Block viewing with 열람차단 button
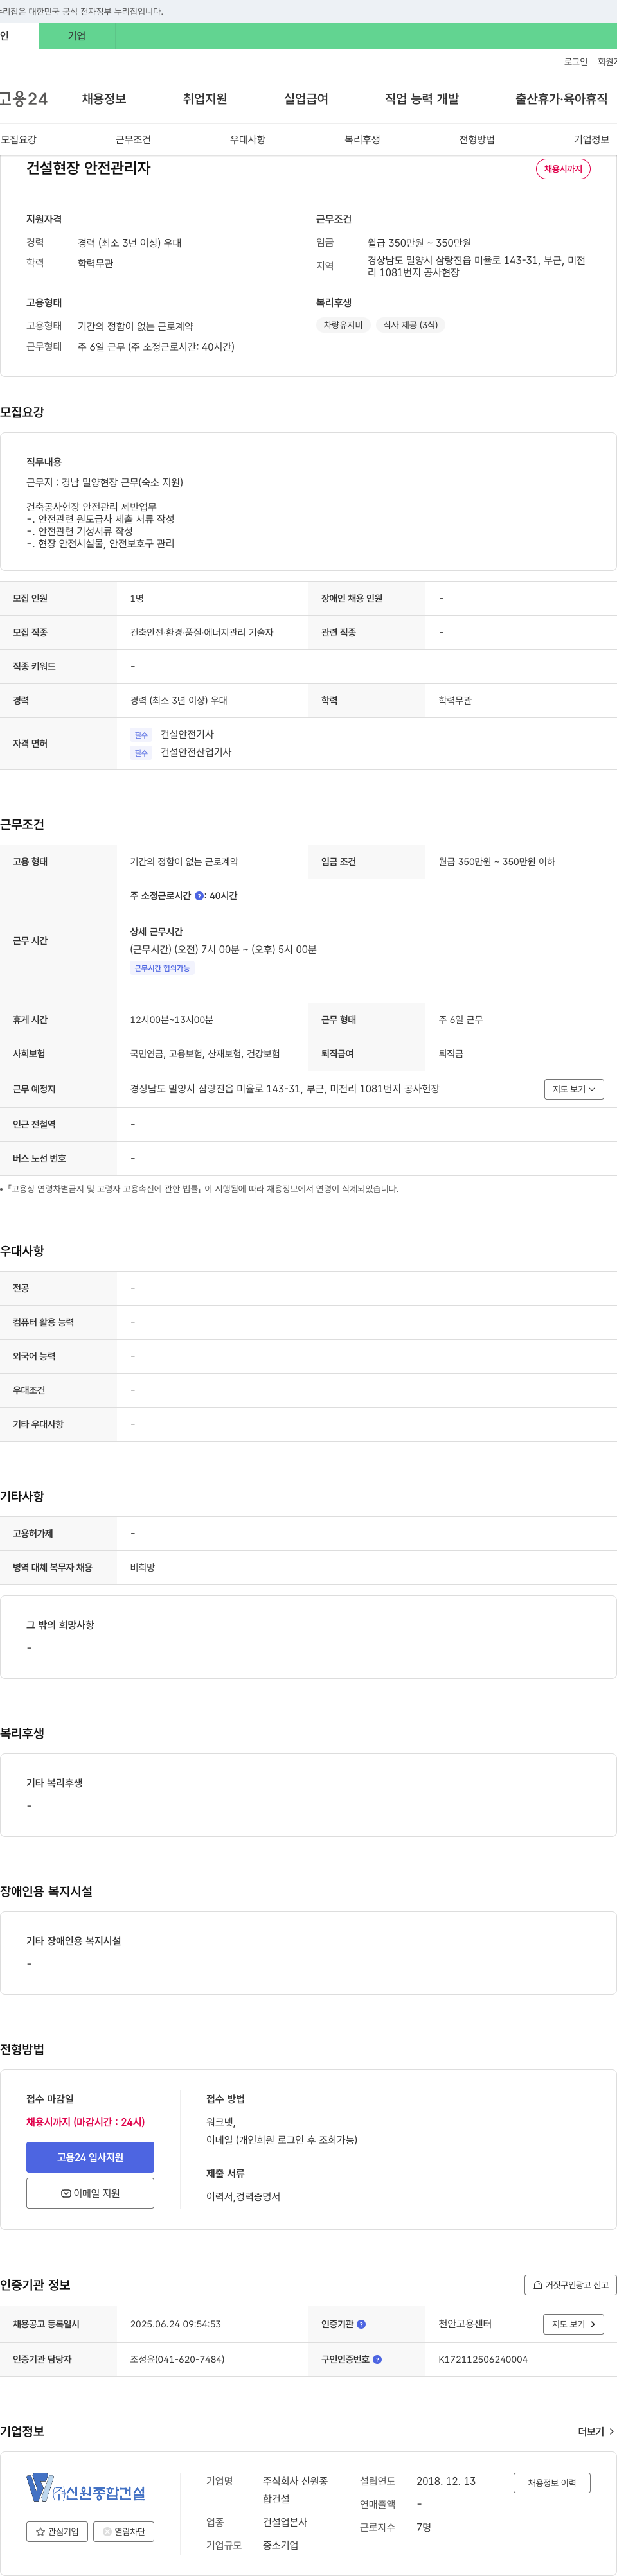617x2576 pixels. click(123, 2532)
